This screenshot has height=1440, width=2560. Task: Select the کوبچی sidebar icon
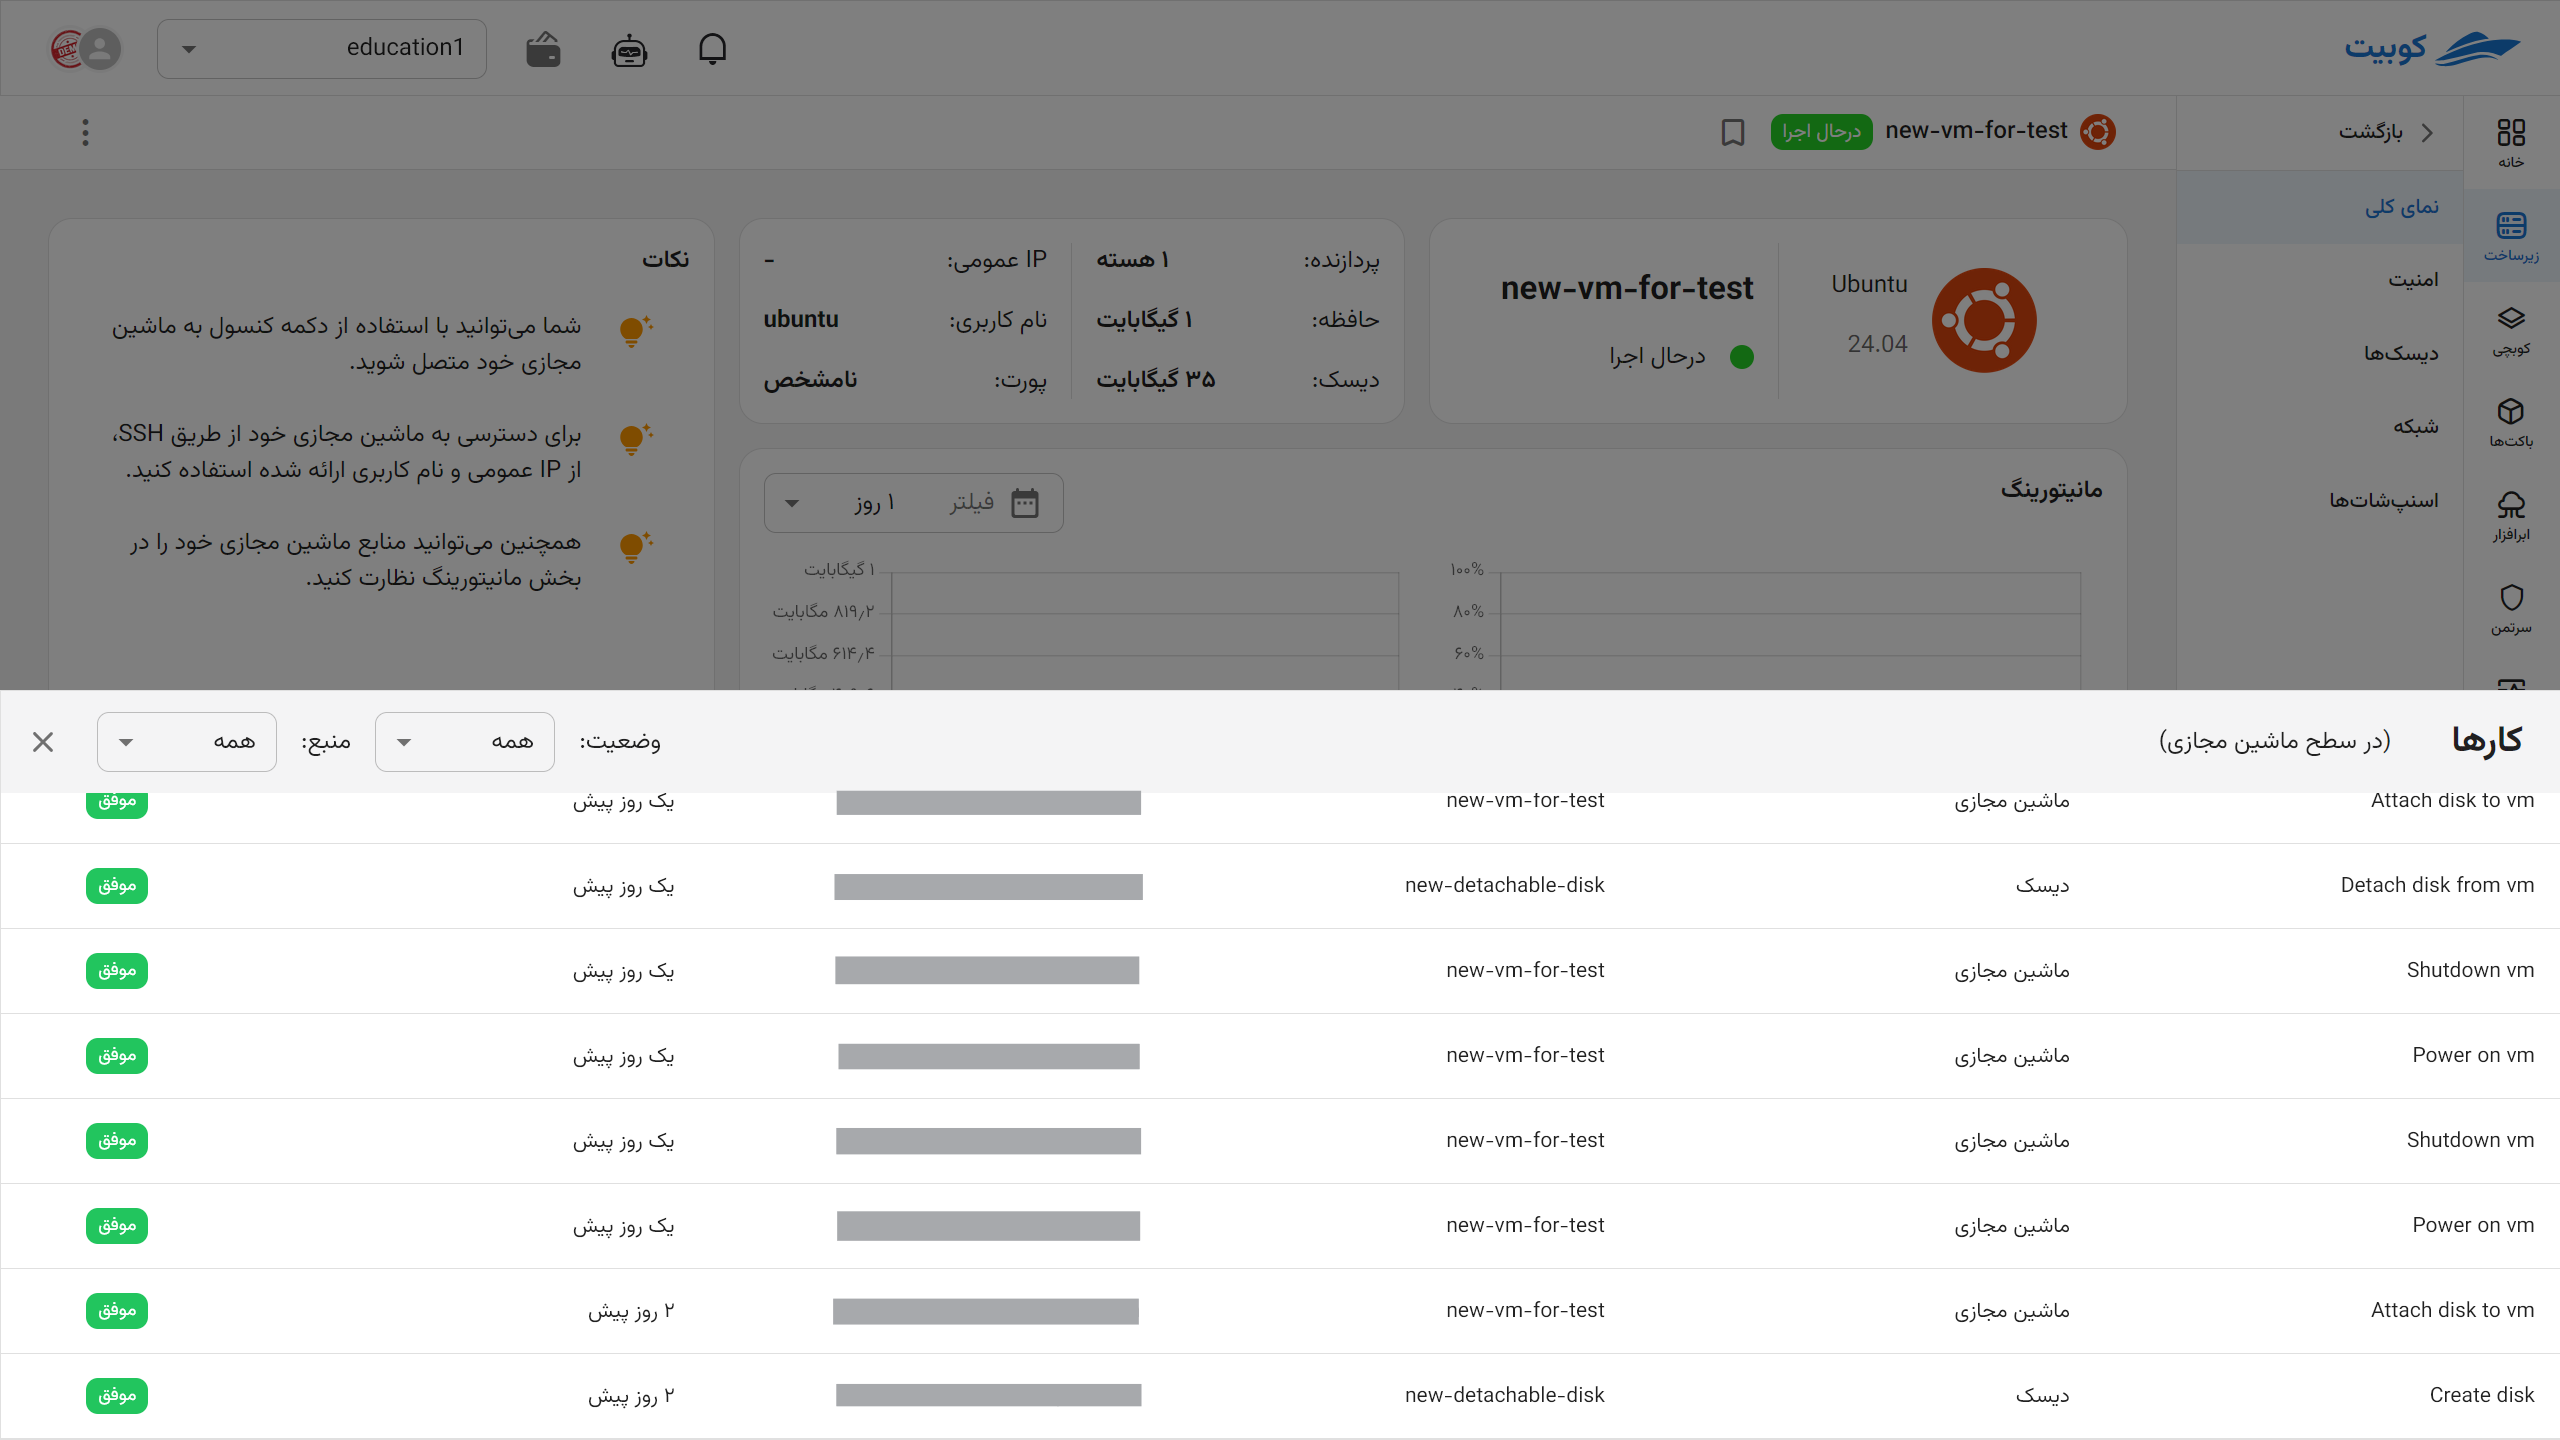[x=2512, y=330]
